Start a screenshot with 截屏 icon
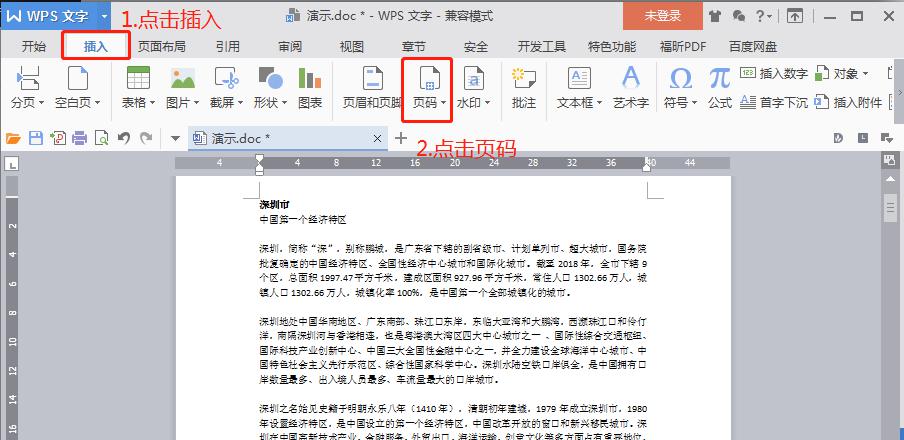 pyautogui.click(x=226, y=78)
